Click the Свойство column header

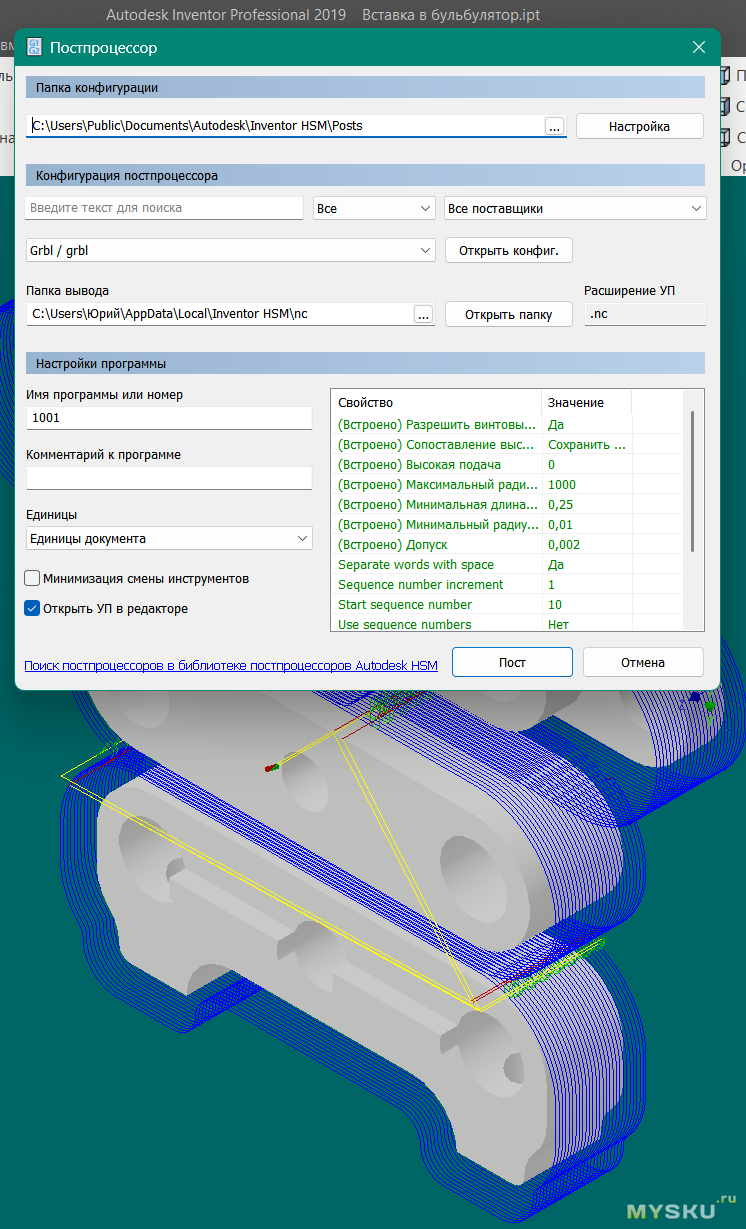435,402
